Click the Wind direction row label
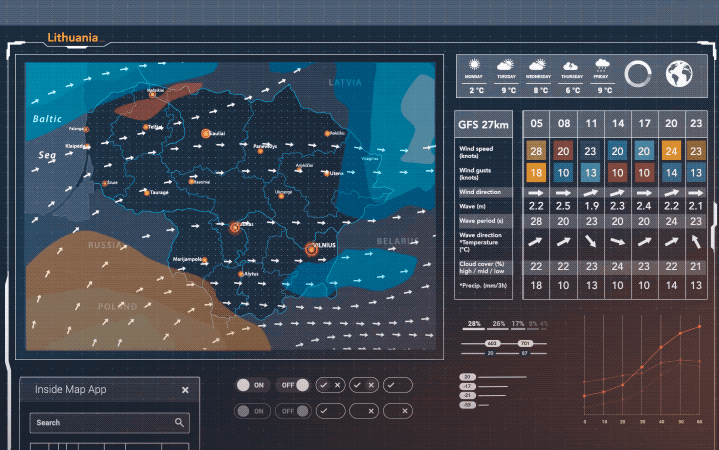 point(480,192)
